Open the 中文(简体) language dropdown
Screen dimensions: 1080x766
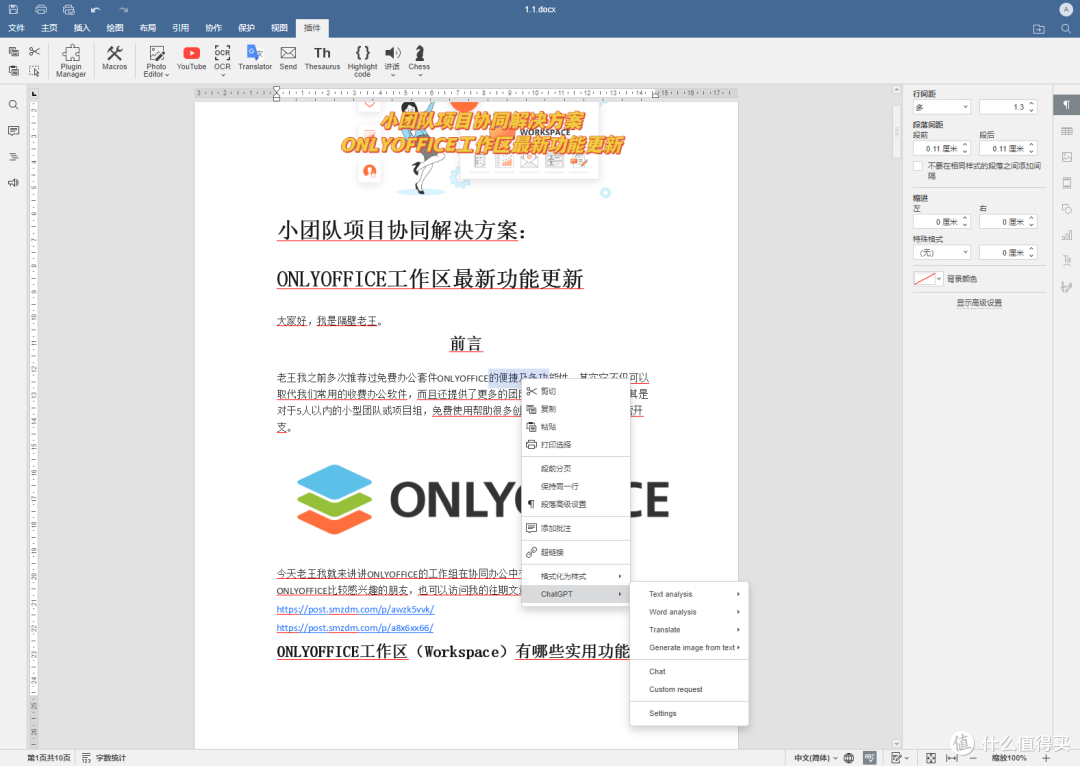click(x=816, y=758)
